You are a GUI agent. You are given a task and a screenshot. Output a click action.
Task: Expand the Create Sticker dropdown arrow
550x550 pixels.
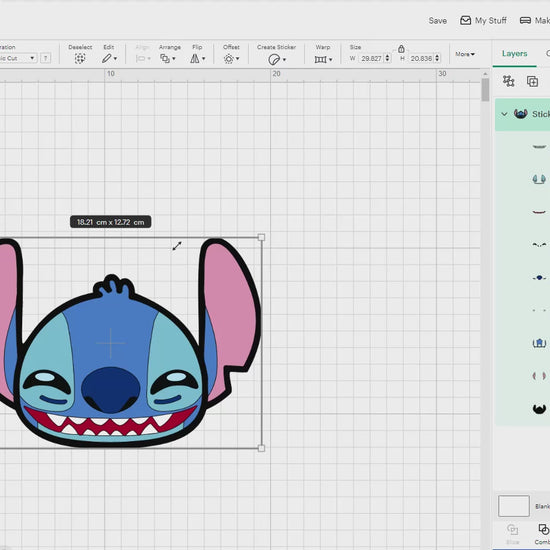(x=284, y=60)
